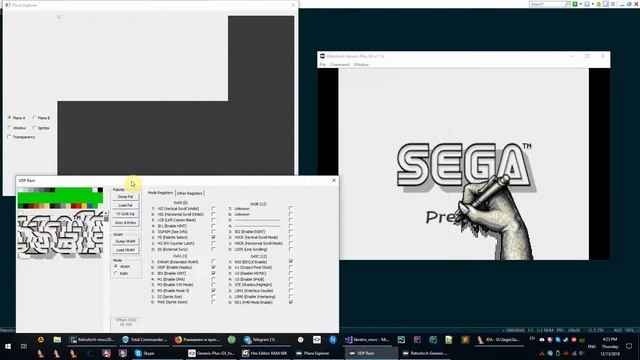Click the VRAM tile graphics preview
Viewport: 640px width, 360px height.
(60, 236)
